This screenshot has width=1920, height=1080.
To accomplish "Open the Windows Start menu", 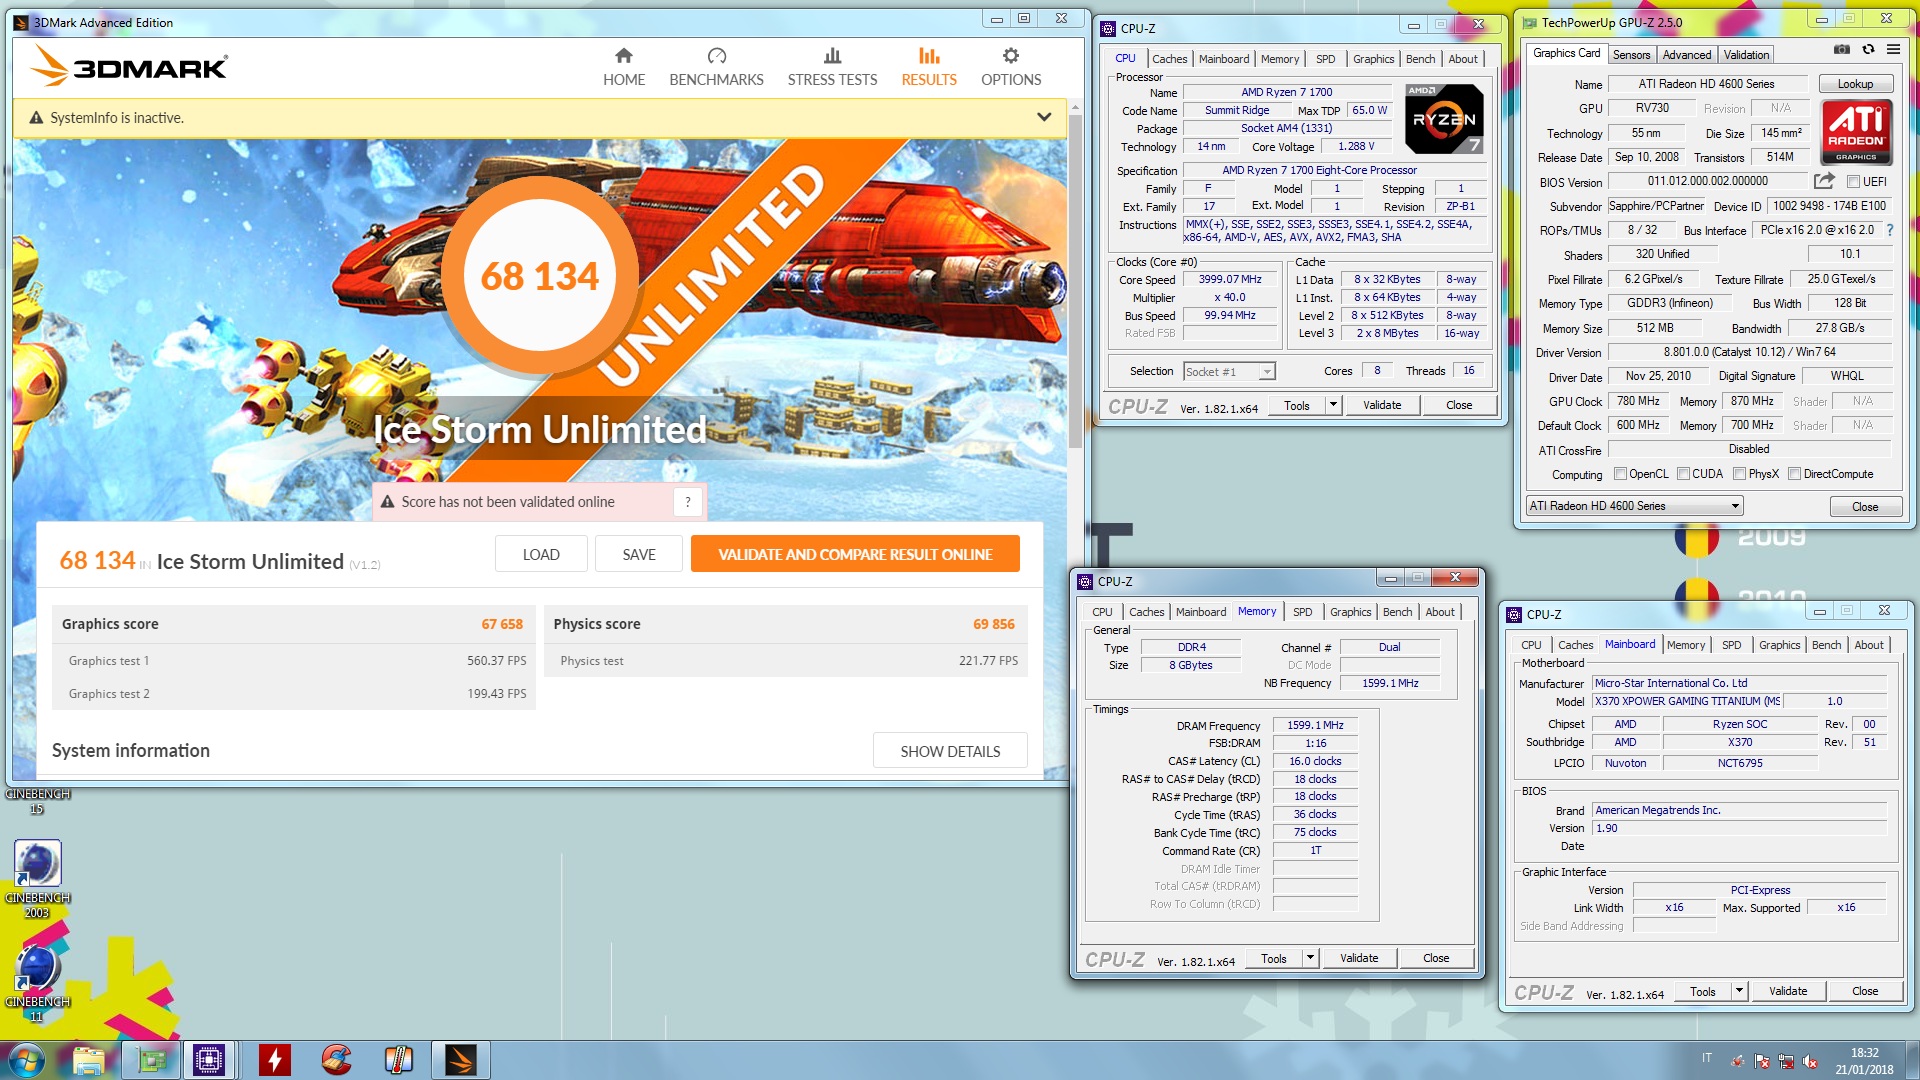I will click(25, 1060).
